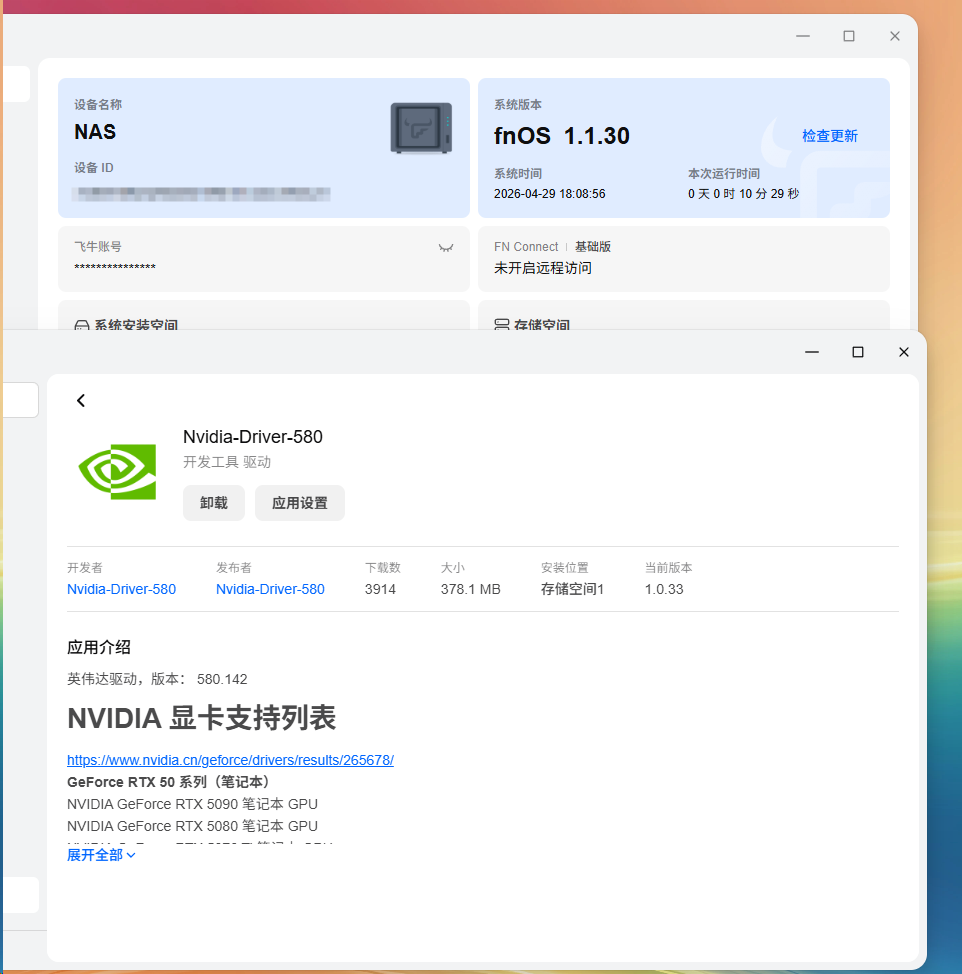962x974 pixels.
Task: Reveal the hidden 飞牛账号 with eye icon
Action: coord(446,248)
